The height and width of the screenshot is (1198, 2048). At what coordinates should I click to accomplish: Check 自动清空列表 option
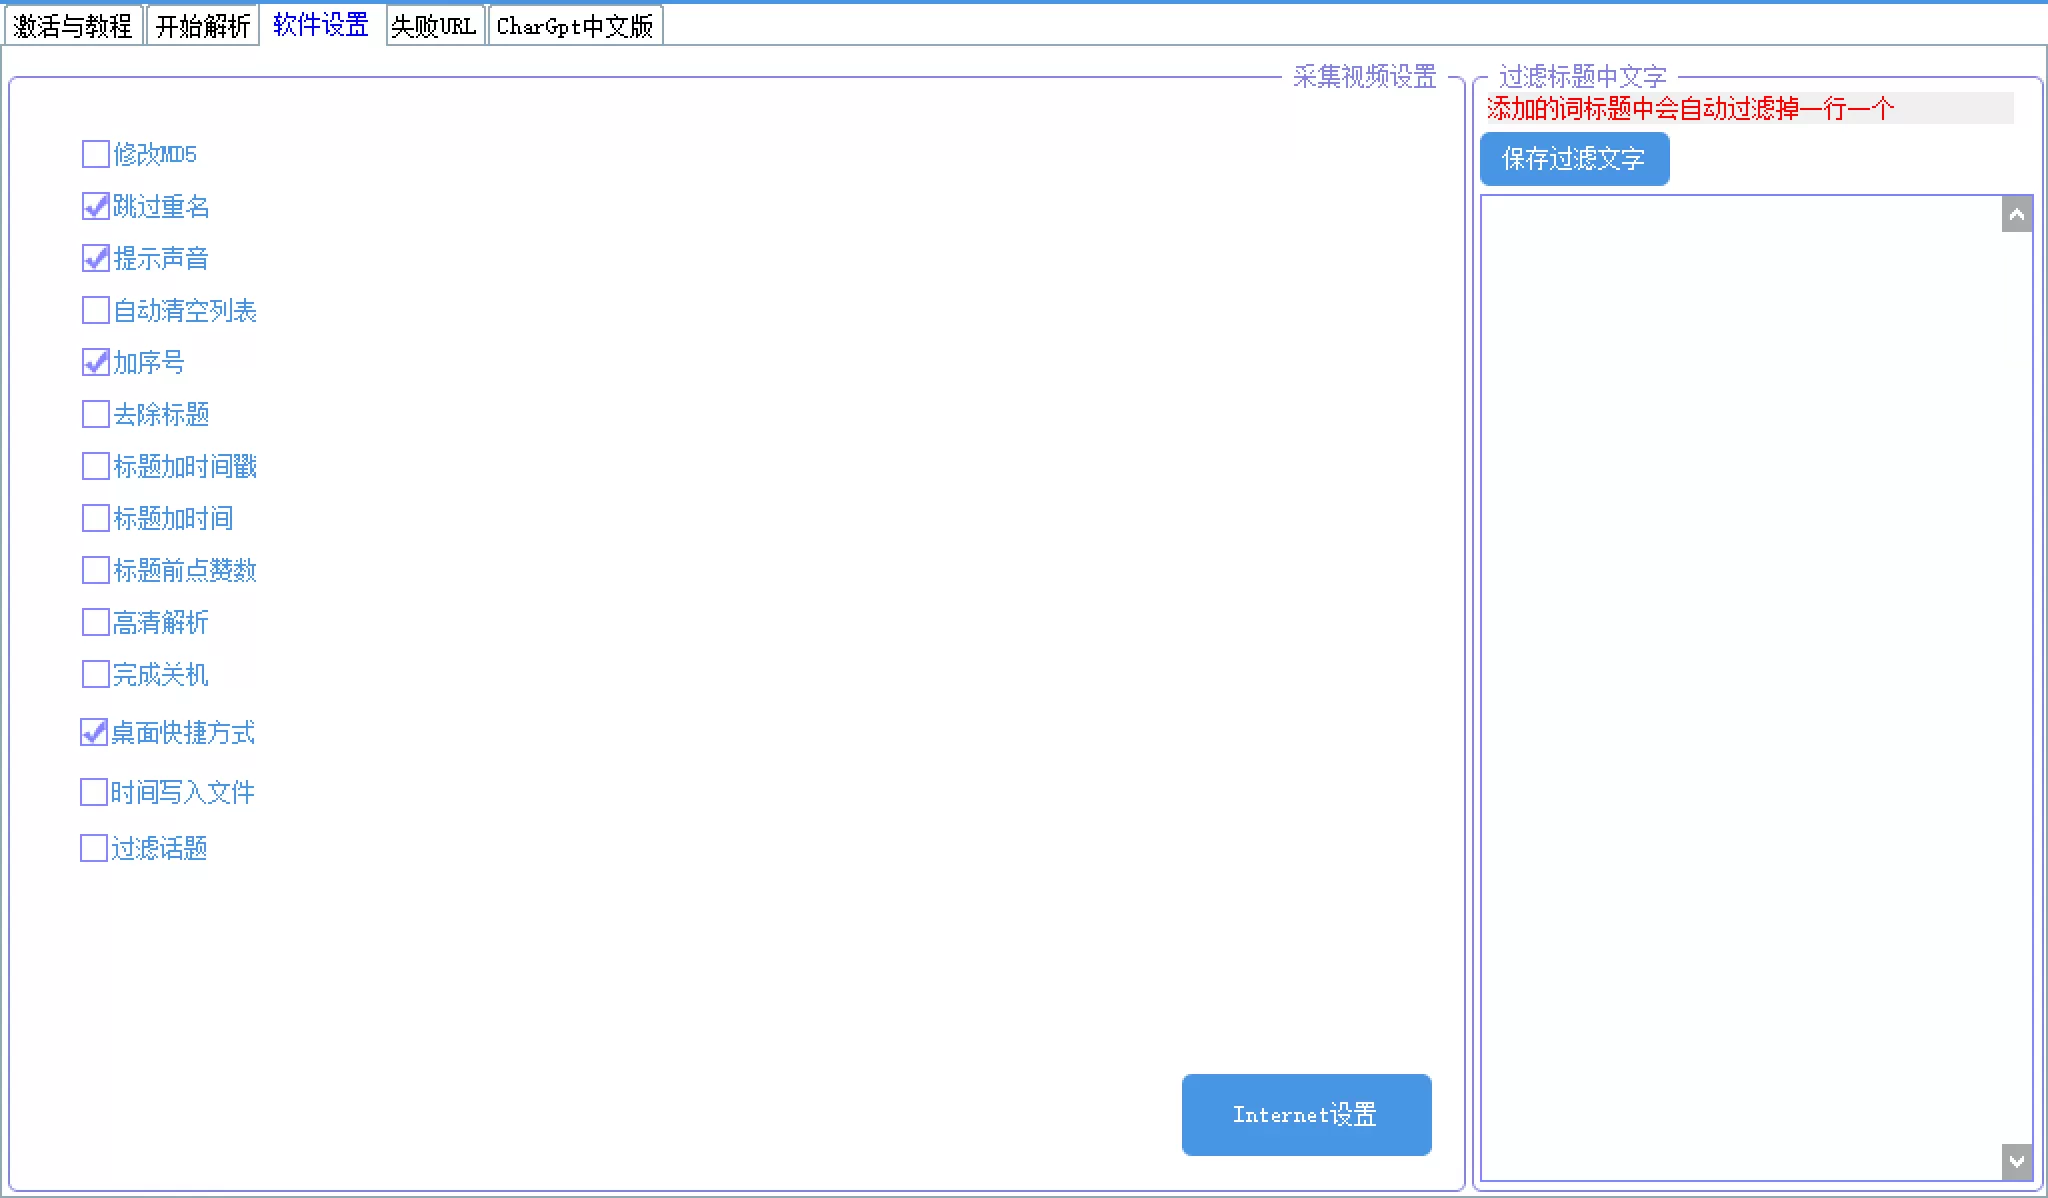pos(95,310)
